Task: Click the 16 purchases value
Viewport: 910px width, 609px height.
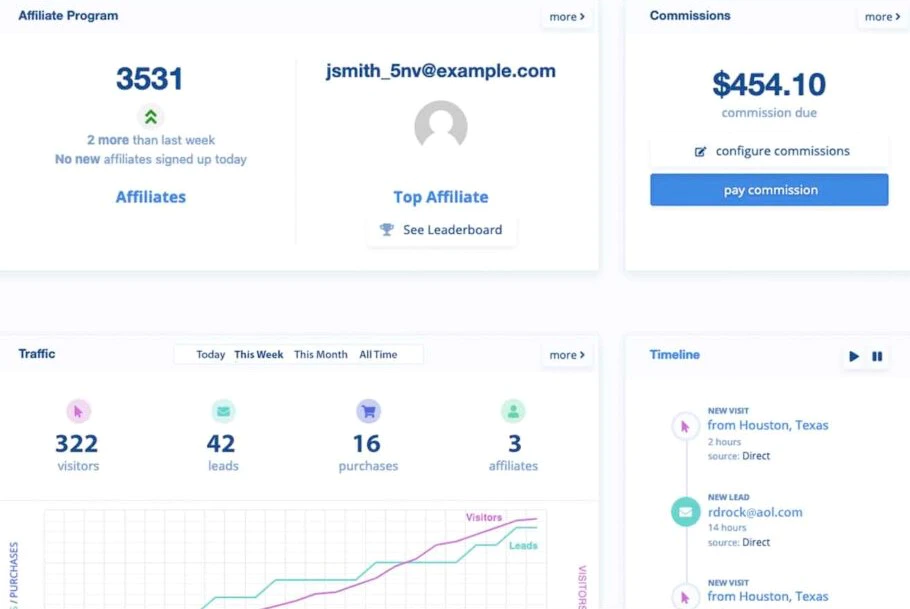Action: point(367,444)
